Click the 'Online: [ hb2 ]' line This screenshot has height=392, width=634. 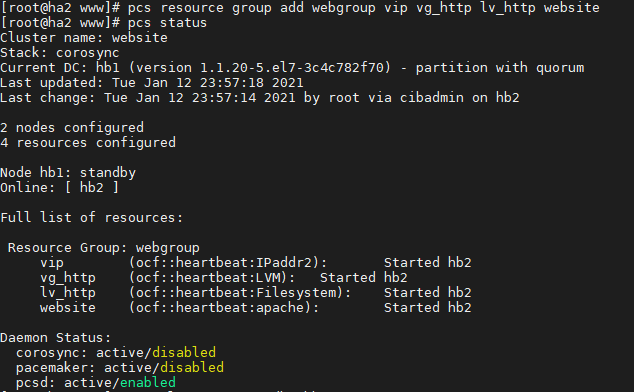[60, 188]
